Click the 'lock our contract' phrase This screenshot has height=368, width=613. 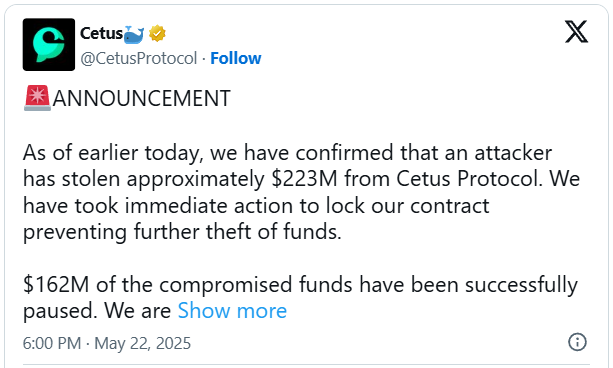tap(407, 206)
